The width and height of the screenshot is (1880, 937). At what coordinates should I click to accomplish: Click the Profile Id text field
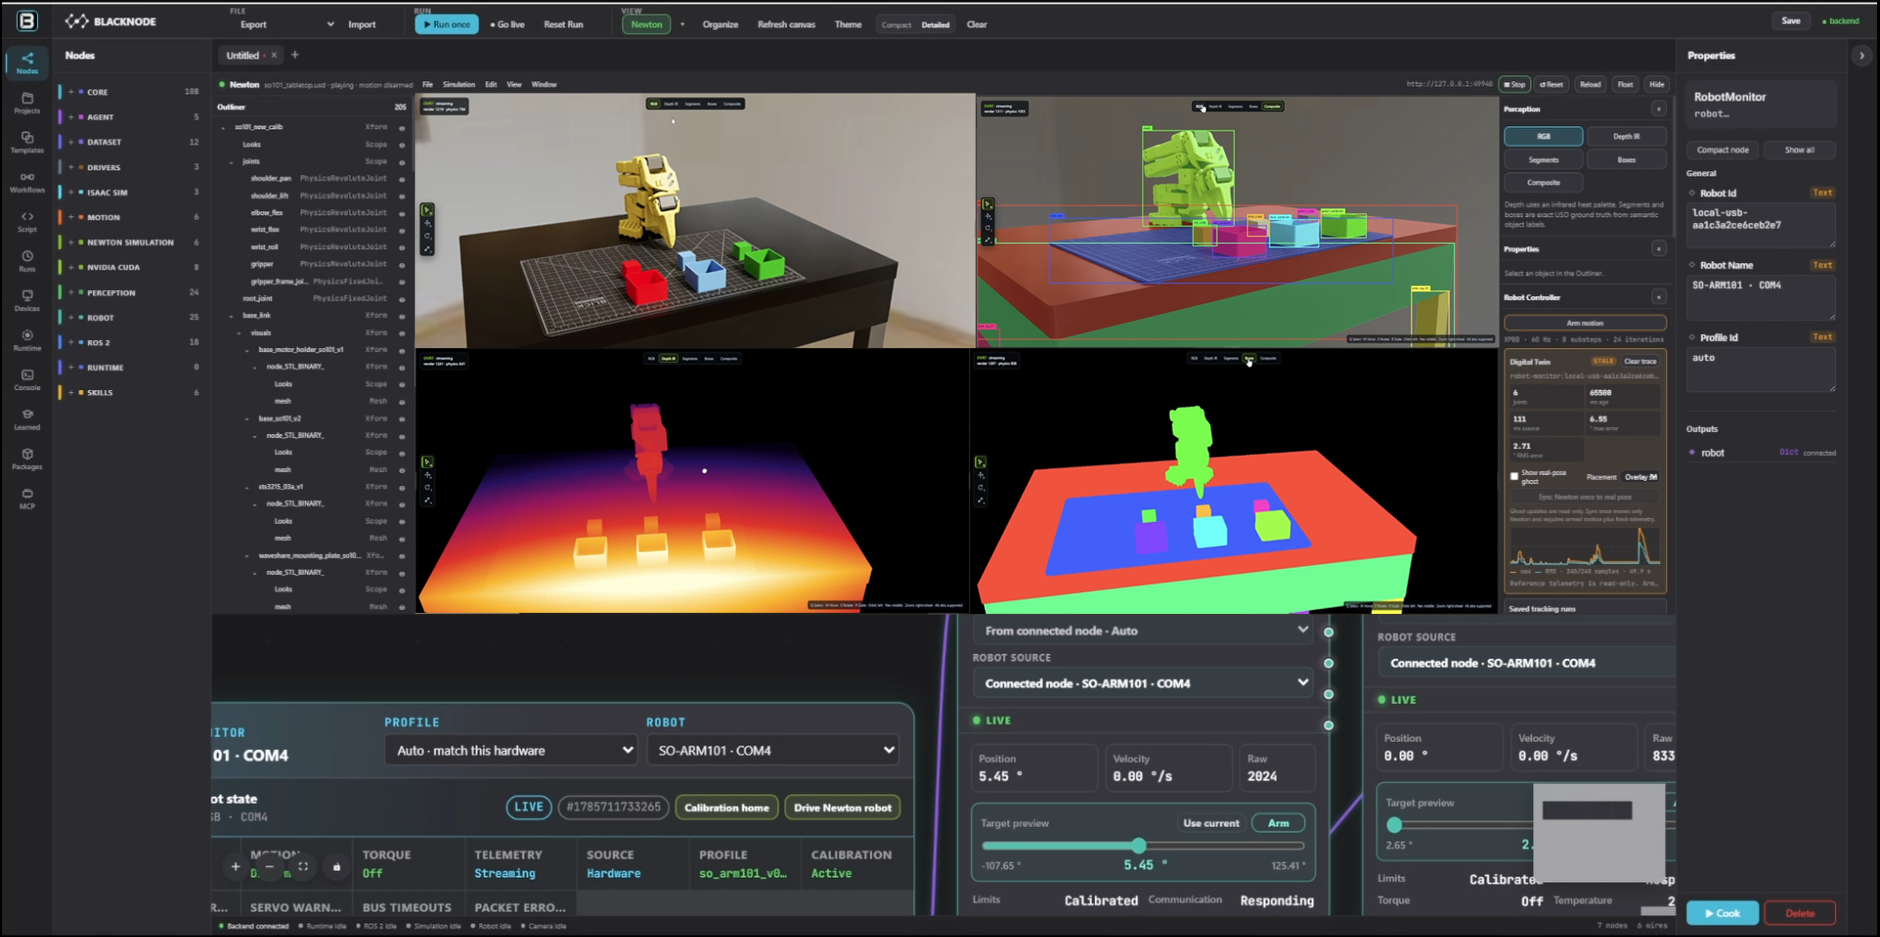click(x=1761, y=369)
